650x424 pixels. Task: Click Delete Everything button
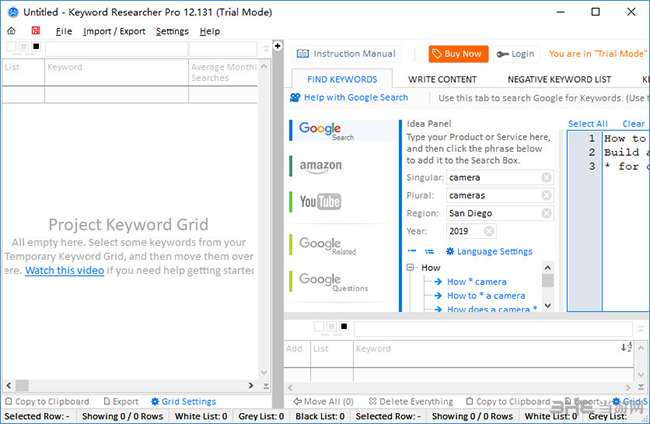411,401
